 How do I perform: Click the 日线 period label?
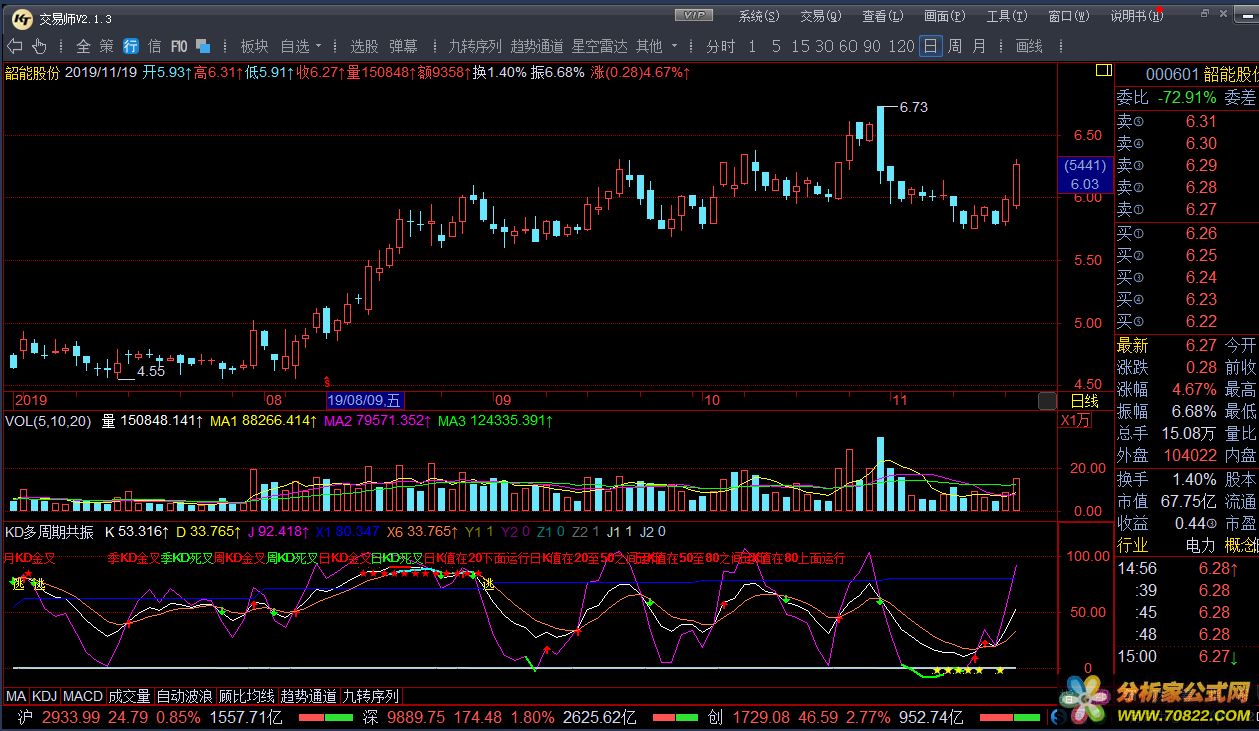pyautogui.click(x=1085, y=400)
